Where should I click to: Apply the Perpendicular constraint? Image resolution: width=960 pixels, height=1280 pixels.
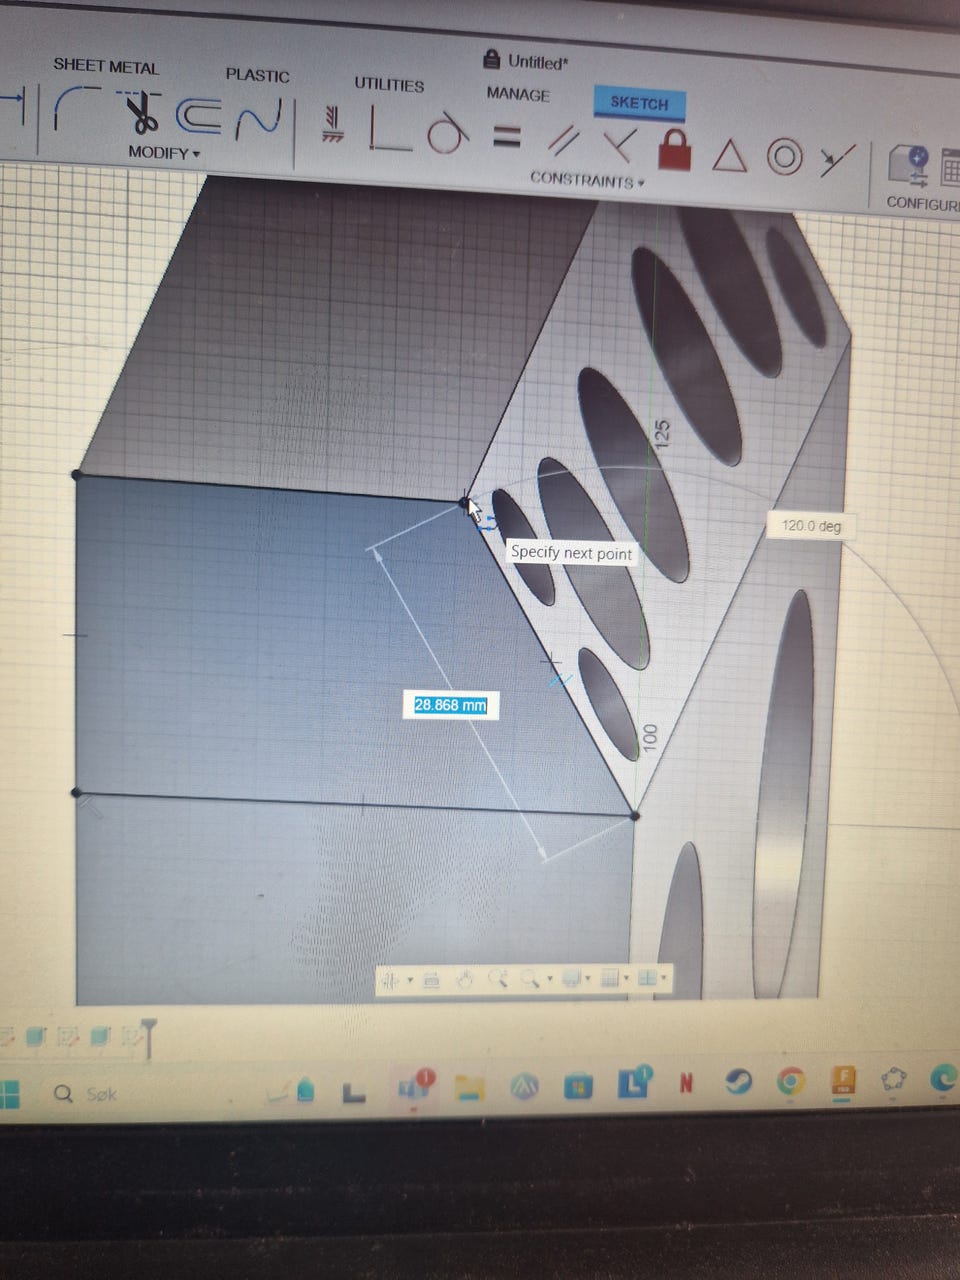click(x=620, y=145)
